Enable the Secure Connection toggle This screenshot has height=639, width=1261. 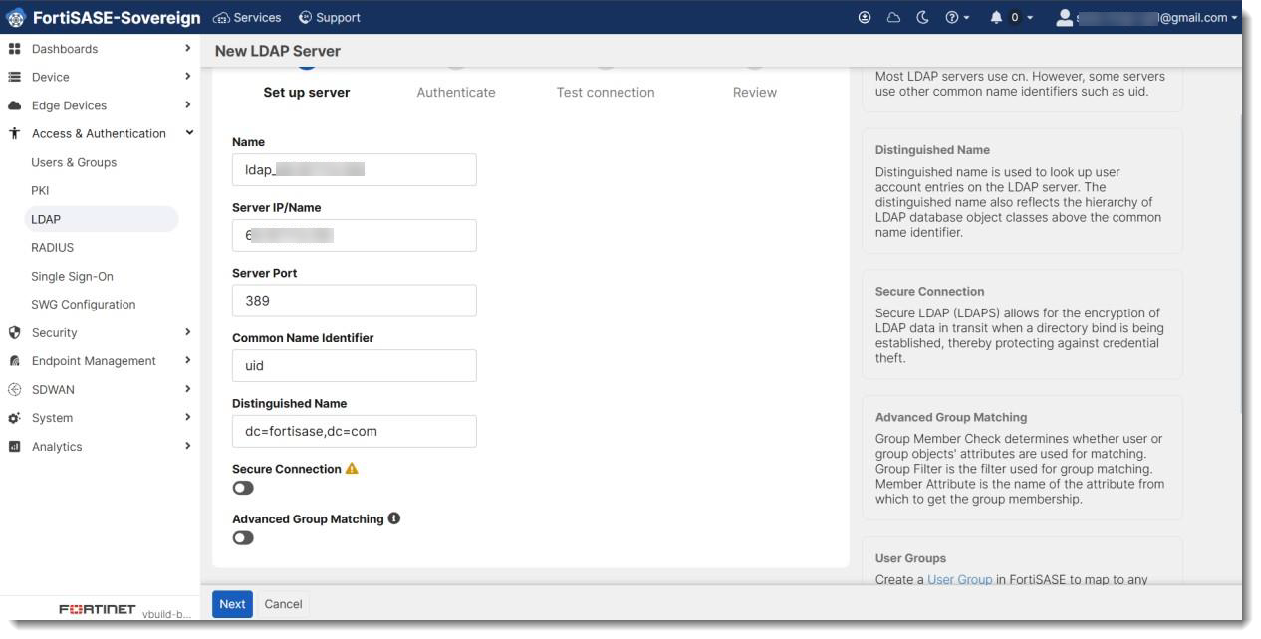243,488
